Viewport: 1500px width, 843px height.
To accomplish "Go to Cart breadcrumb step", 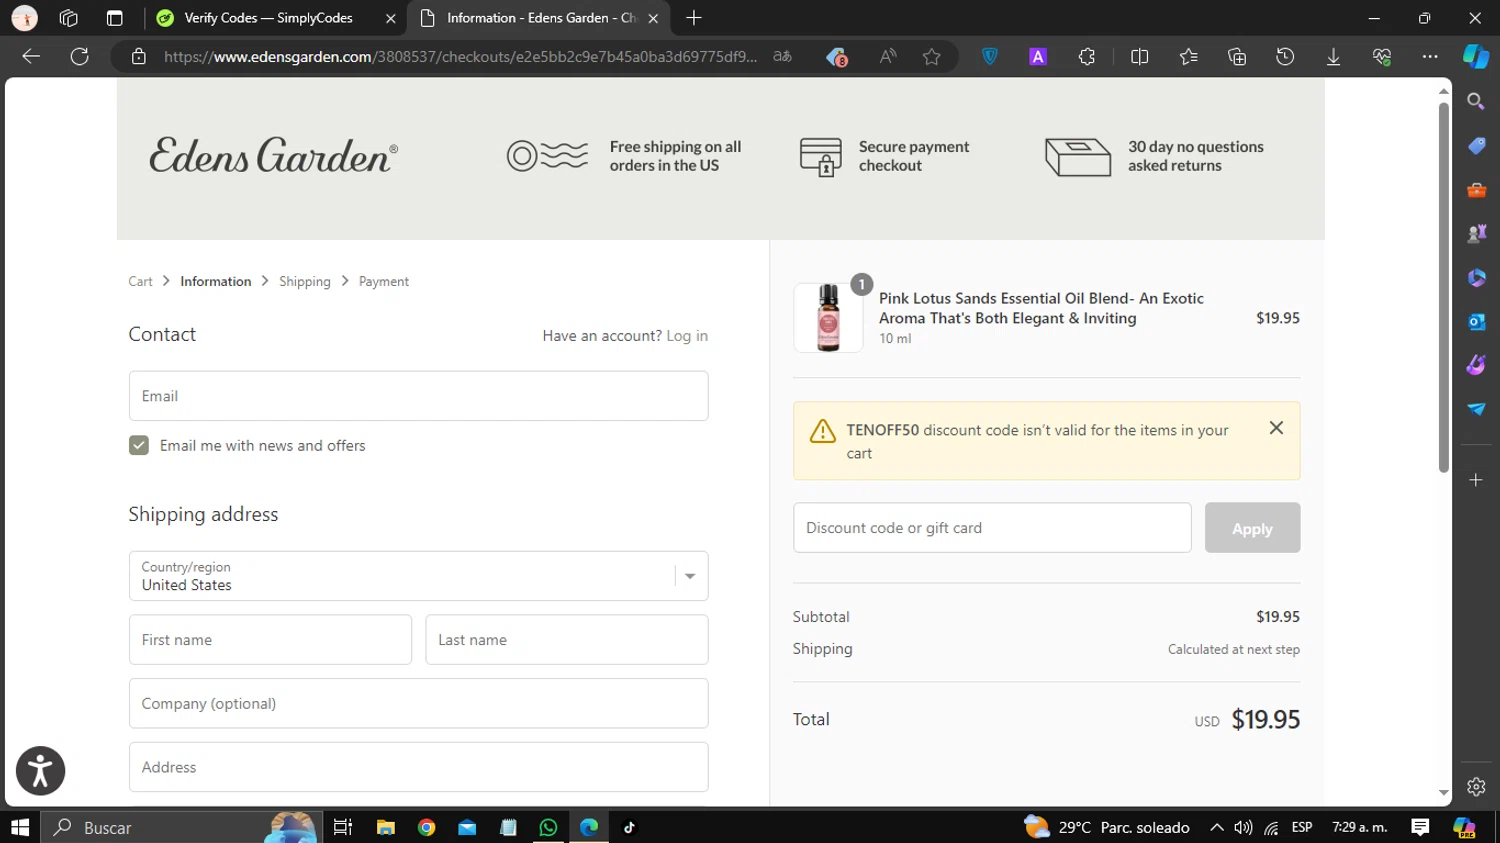I will [x=140, y=282].
